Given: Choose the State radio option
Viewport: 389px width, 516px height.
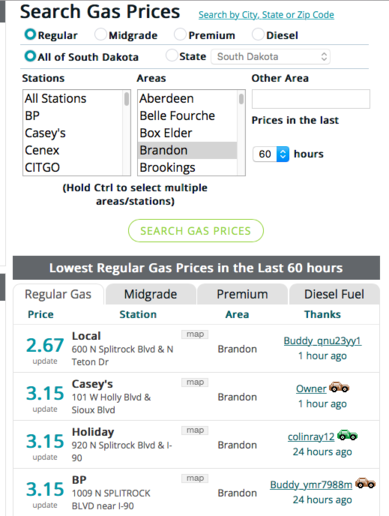Looking at the screenshot, I should [x=172, y=56].
